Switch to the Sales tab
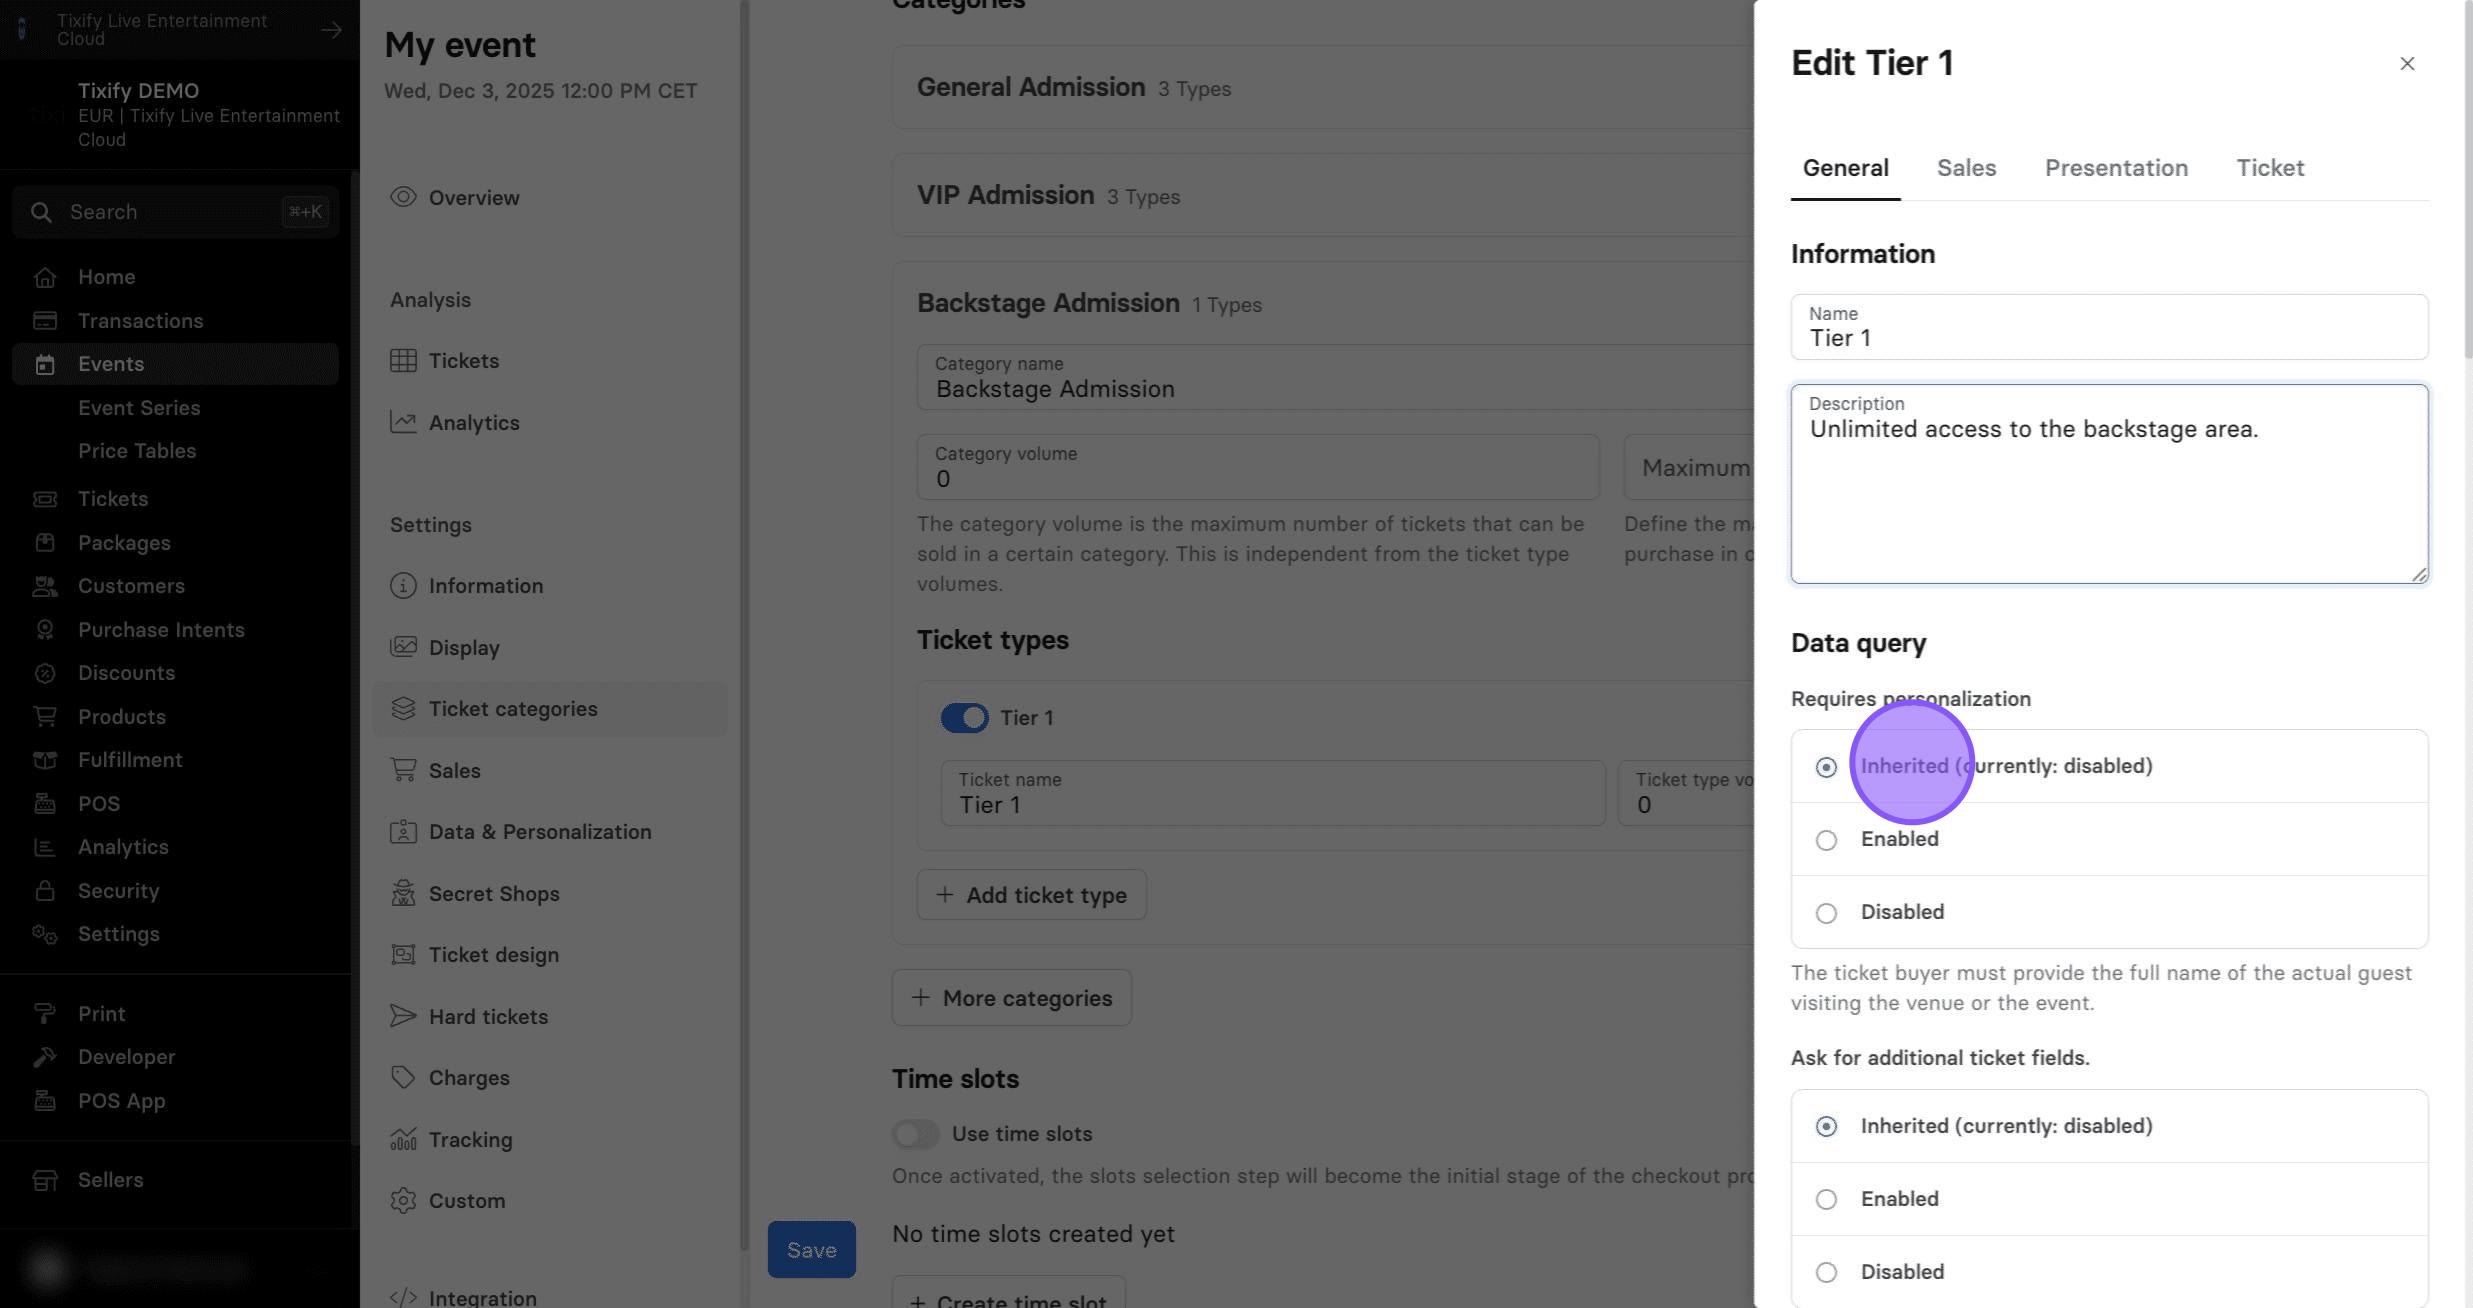This screenshot has height=1308, width=2473. point(1966,168)
